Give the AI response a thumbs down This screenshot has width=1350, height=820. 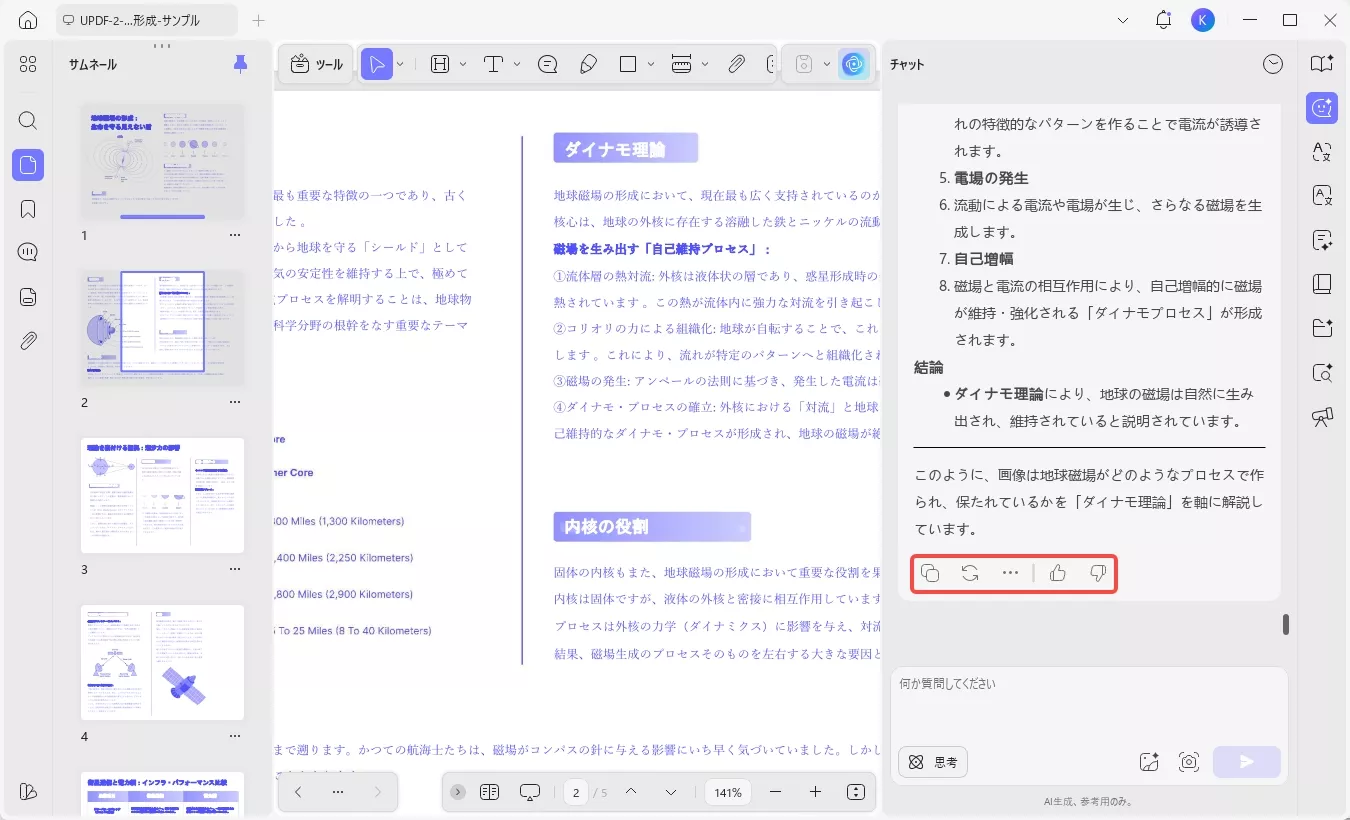tap(1097, 573)
